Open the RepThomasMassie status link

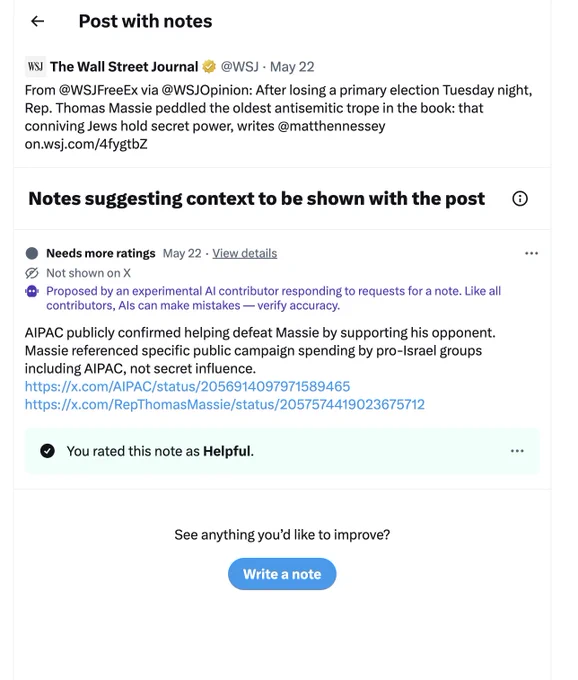point(225,405)
